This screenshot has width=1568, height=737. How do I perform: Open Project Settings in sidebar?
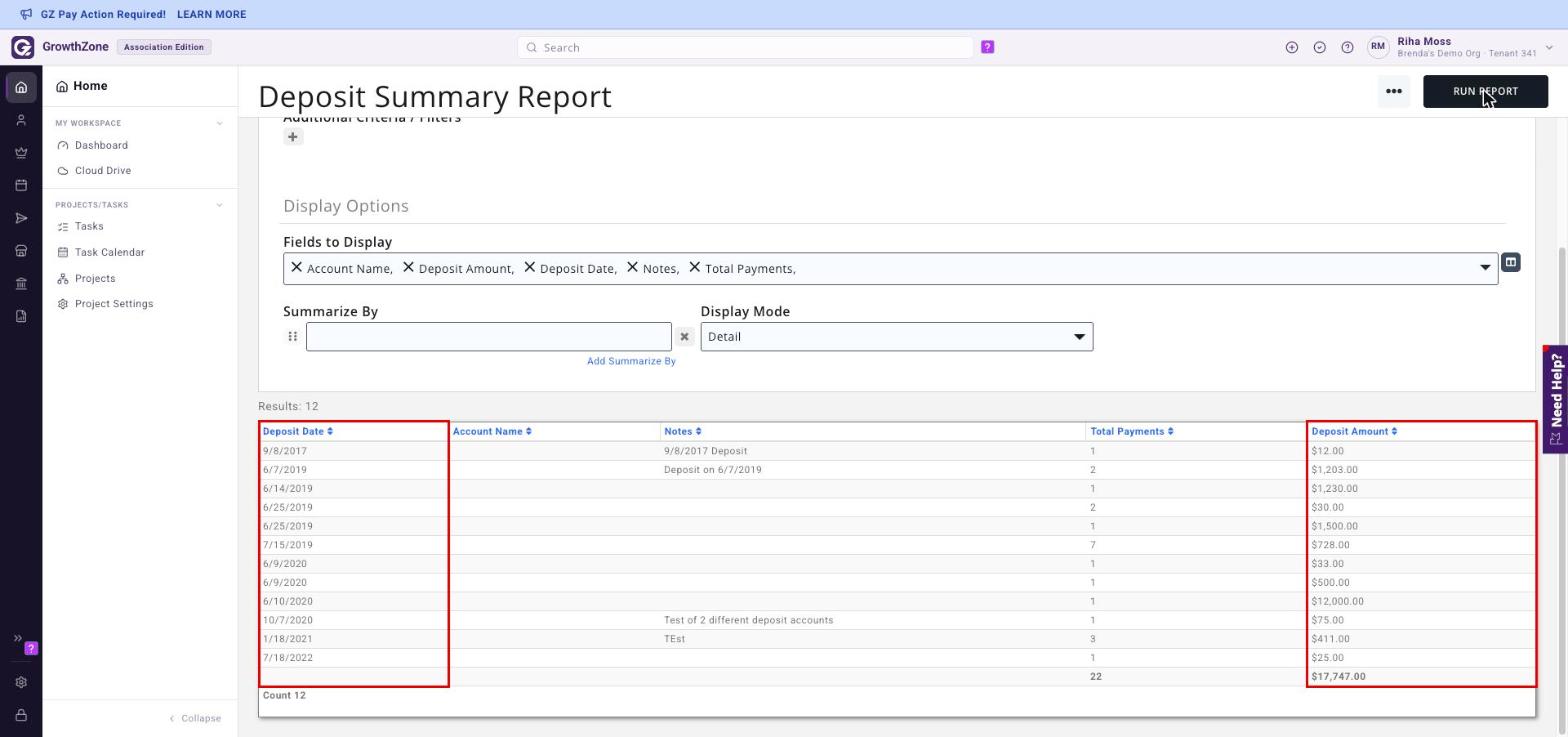click(x=113, y=304)
